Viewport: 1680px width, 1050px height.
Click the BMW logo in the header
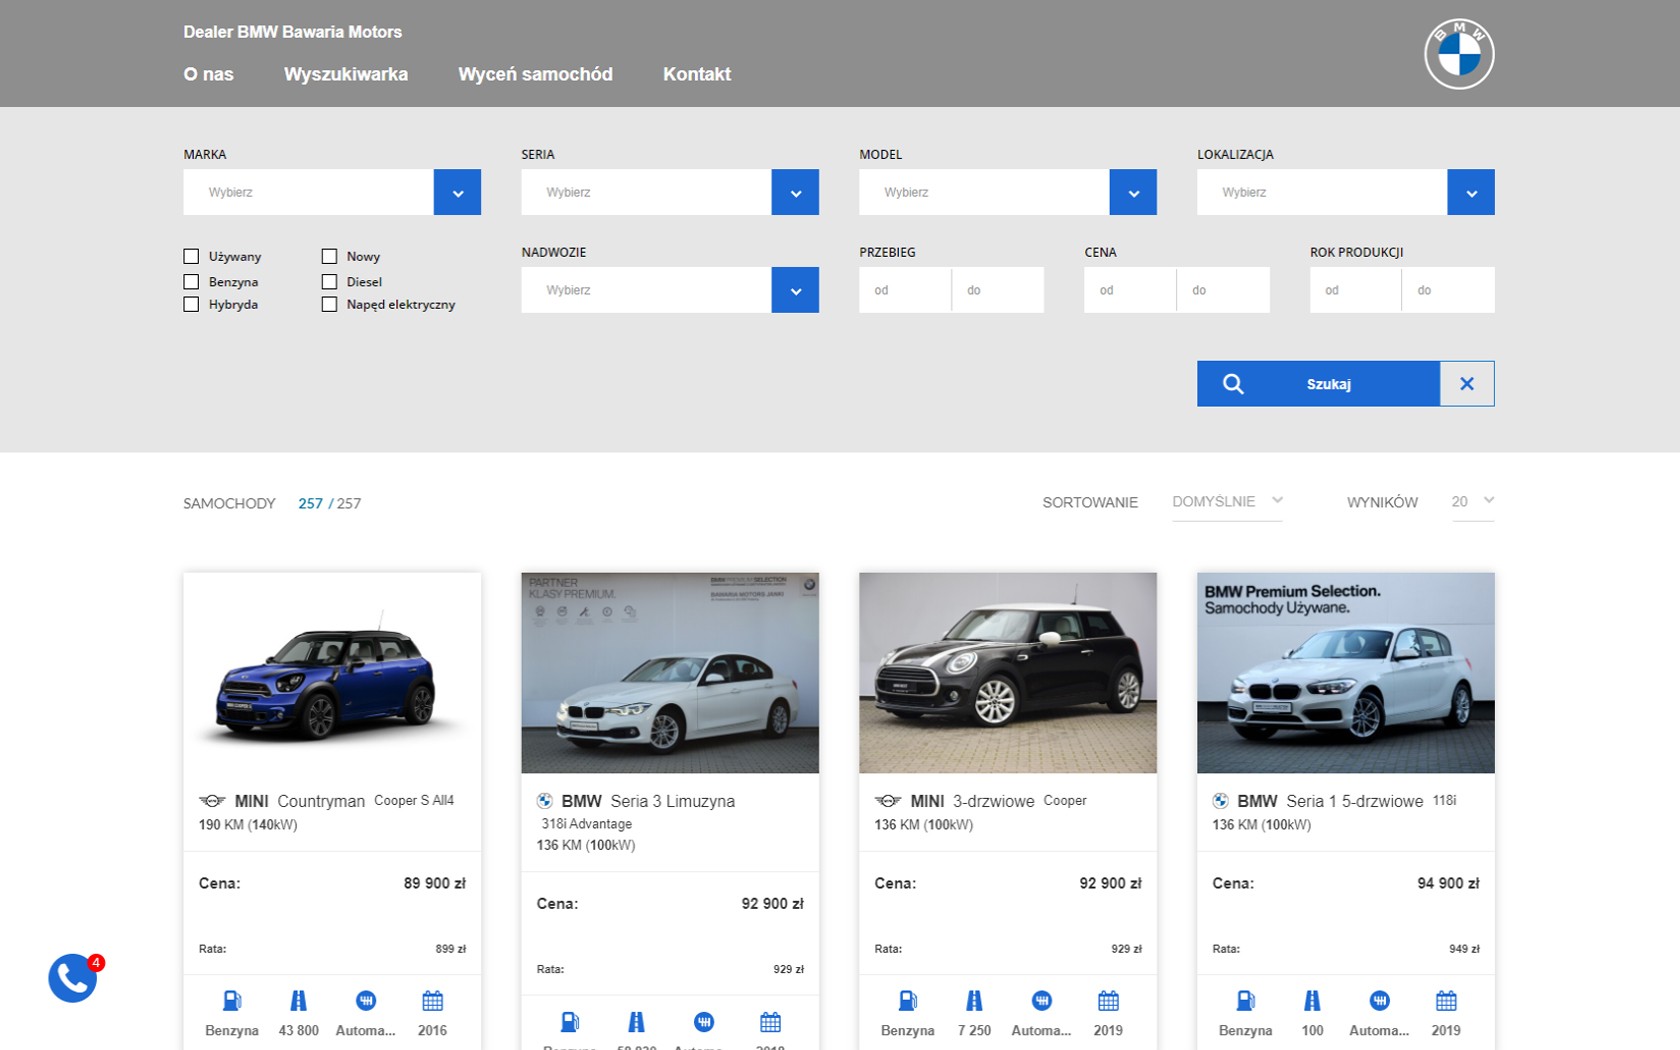tap(1458, 54)
